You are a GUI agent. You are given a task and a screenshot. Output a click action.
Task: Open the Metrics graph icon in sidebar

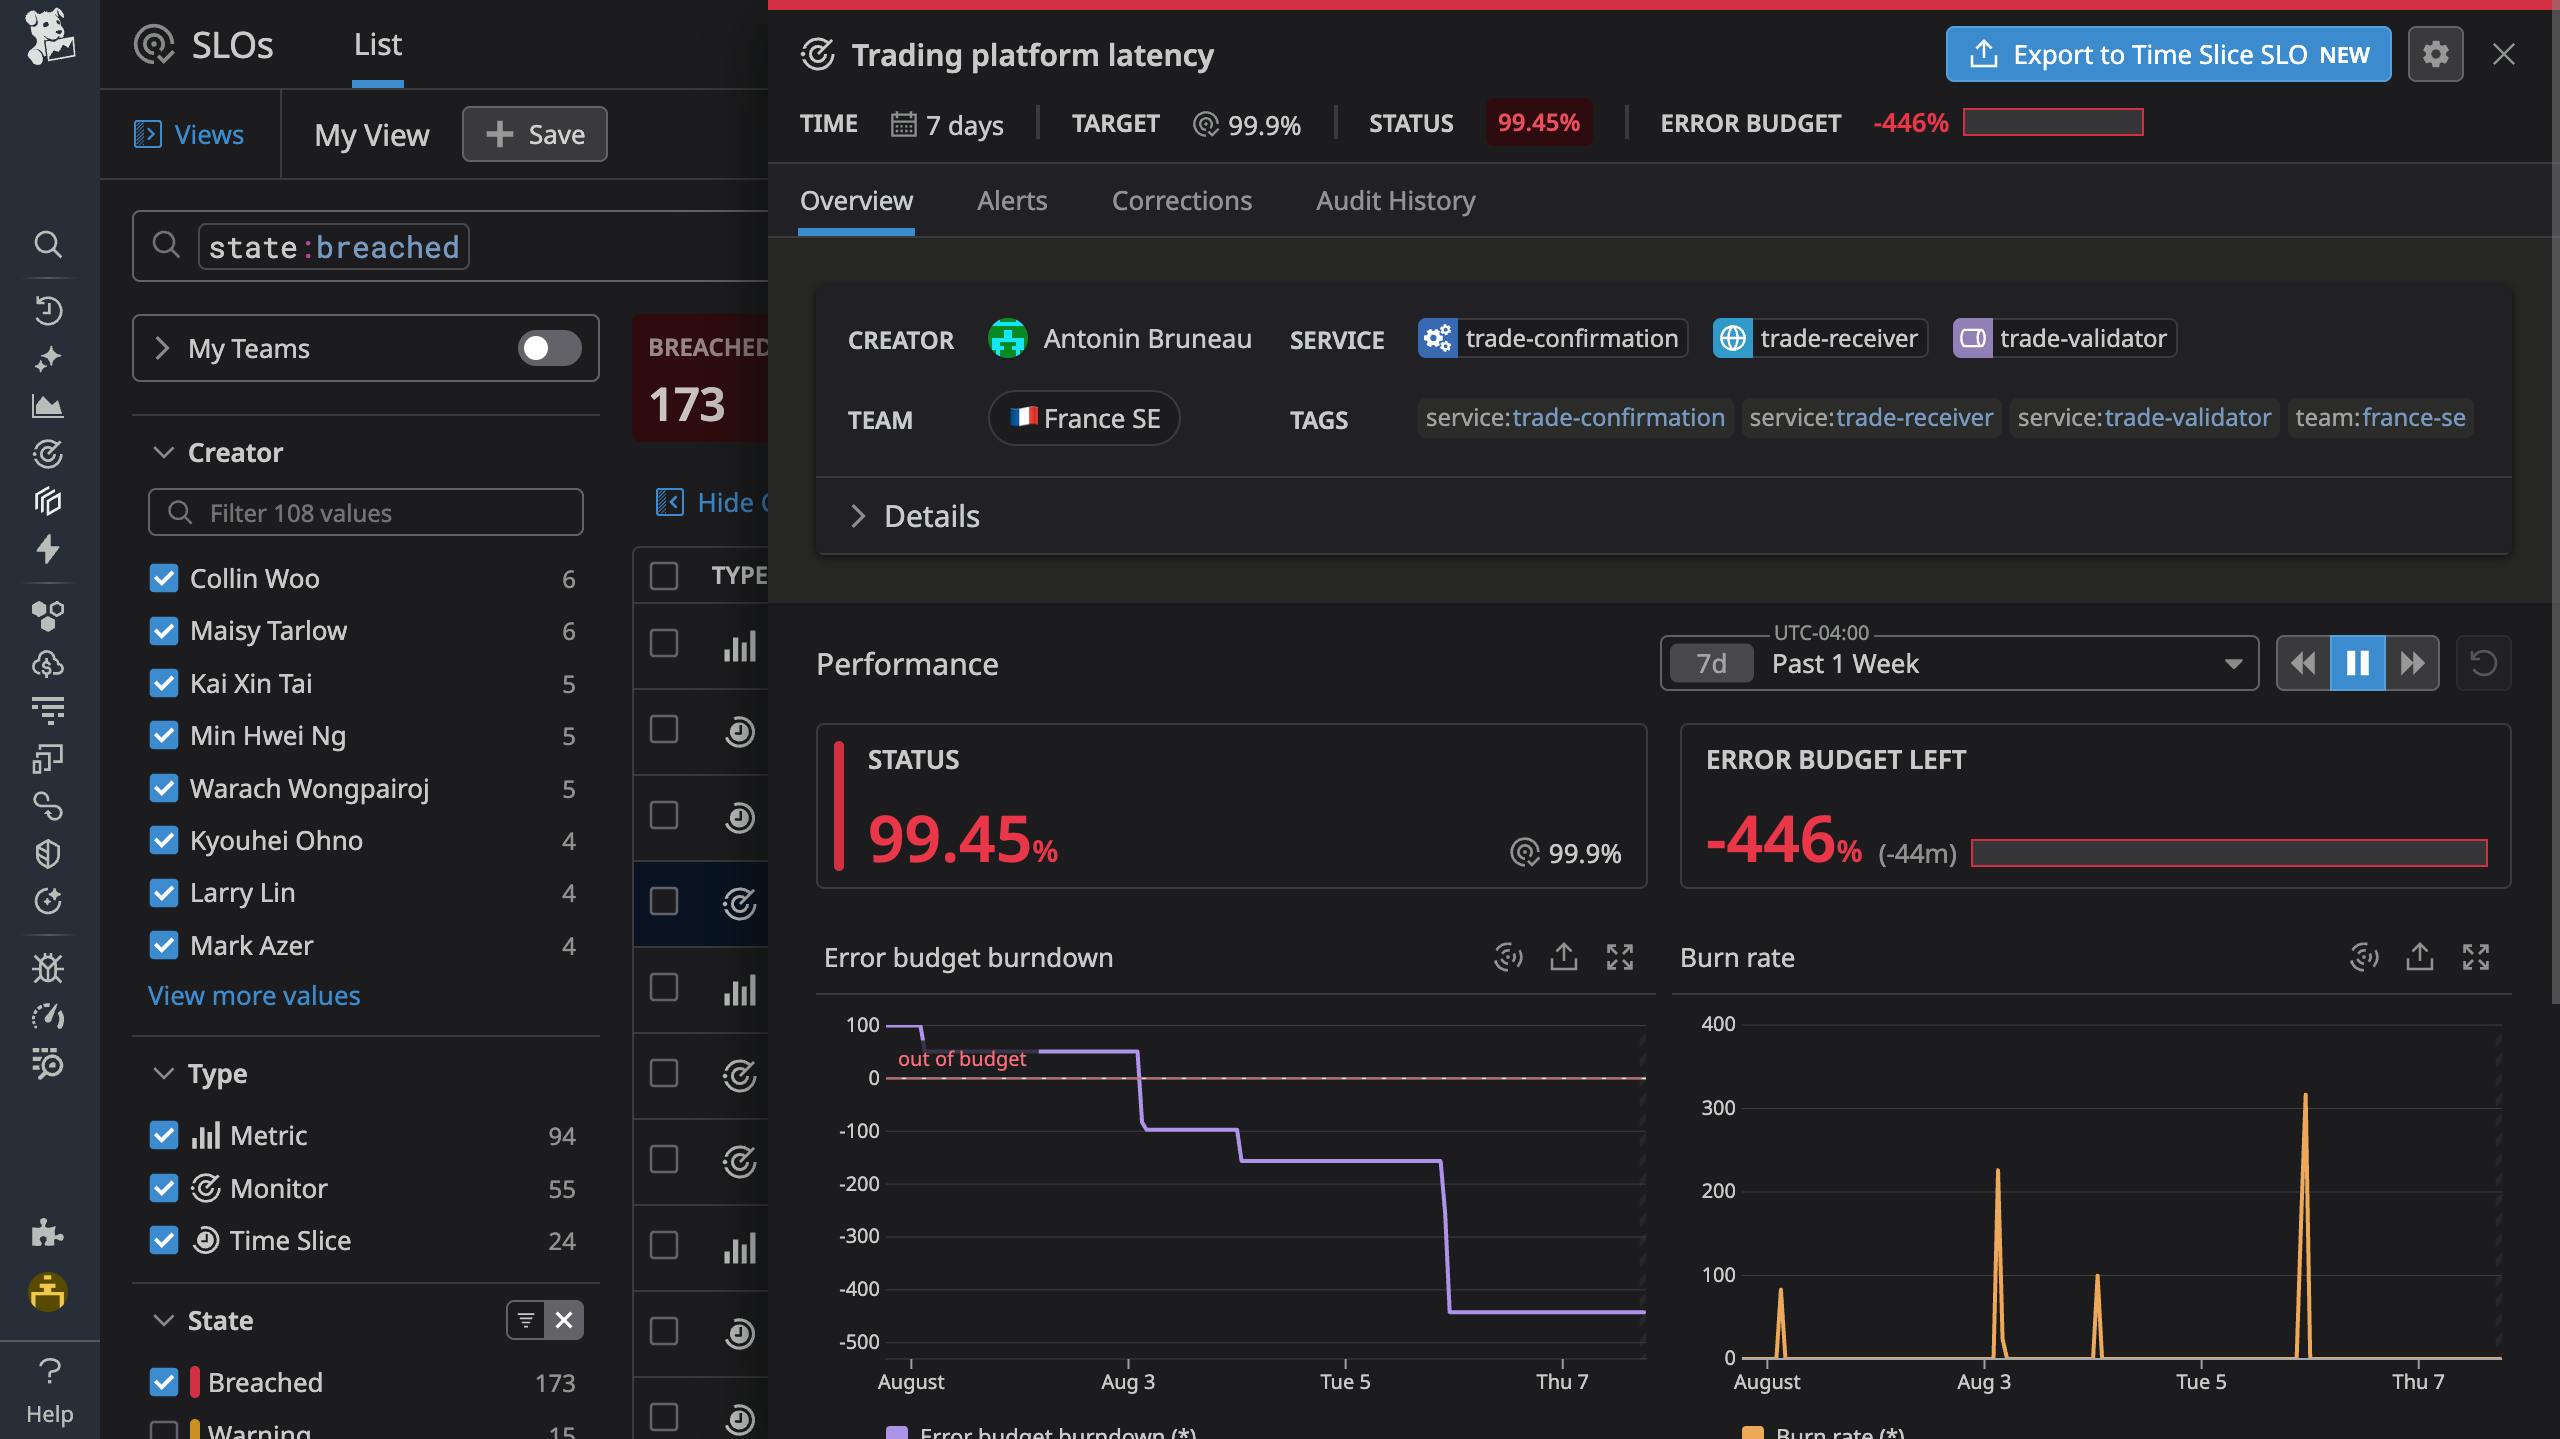[x=48, y=407]
